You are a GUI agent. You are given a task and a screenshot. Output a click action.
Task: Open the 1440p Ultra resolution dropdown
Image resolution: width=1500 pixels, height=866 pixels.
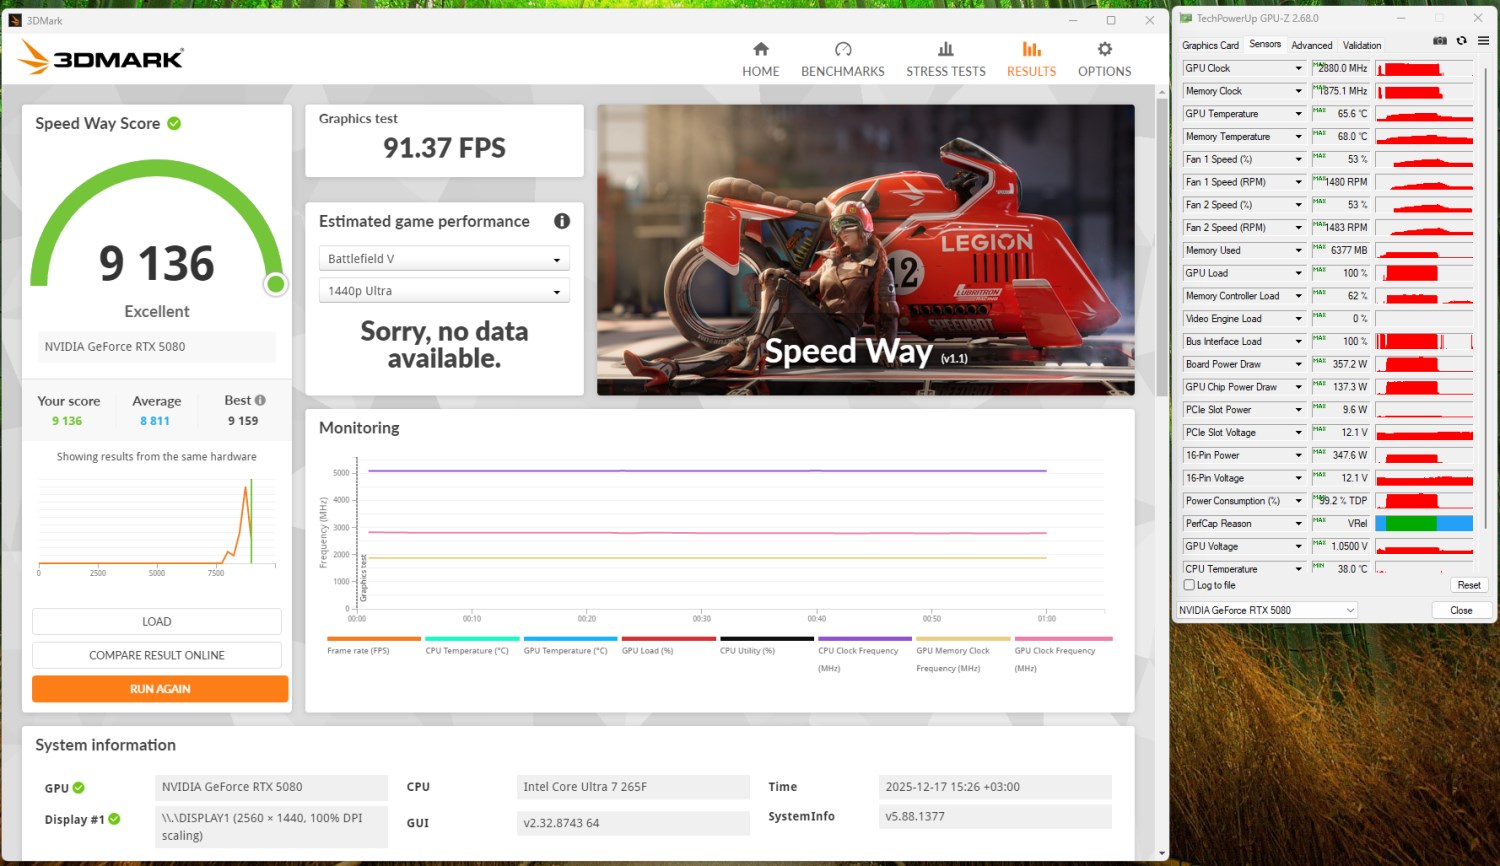[x=444, y=291]
